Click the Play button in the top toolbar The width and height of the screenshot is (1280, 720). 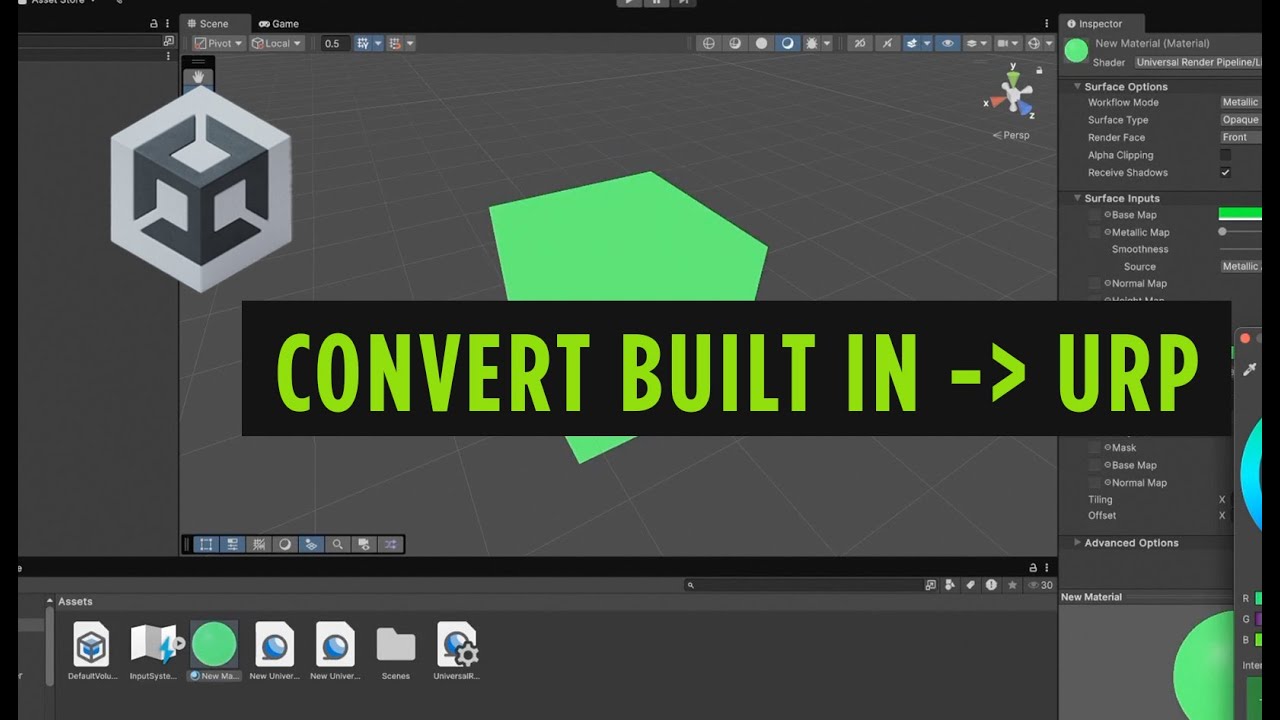point(628,3)
